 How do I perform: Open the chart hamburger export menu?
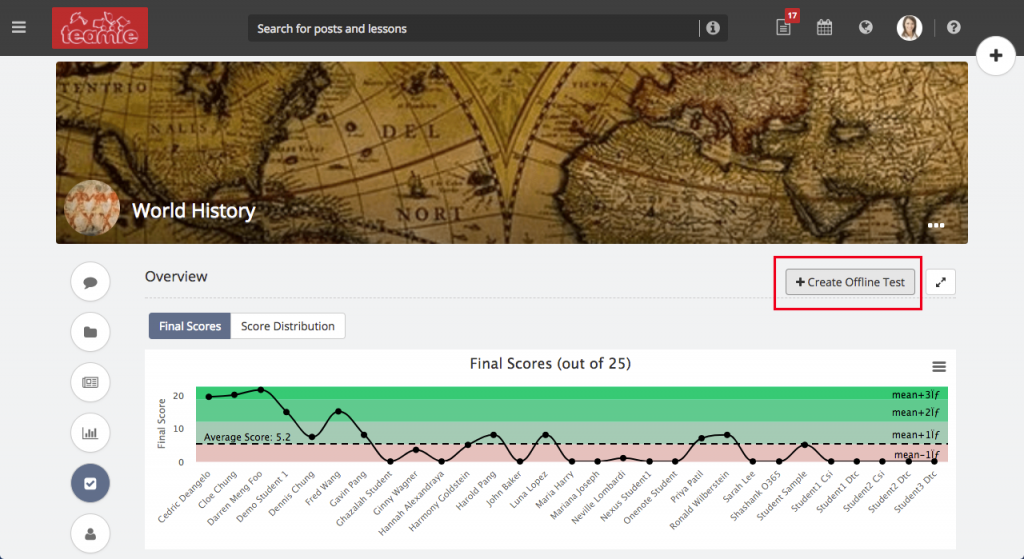point(939,367)
